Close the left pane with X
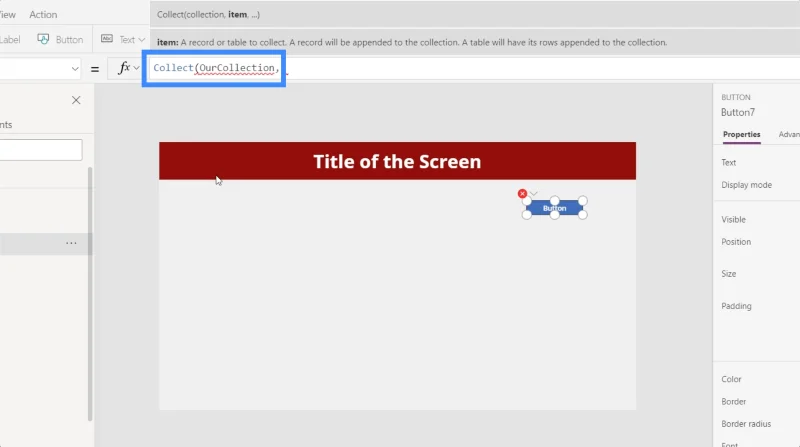Screen dimensions: 800x447 point(76,100)
